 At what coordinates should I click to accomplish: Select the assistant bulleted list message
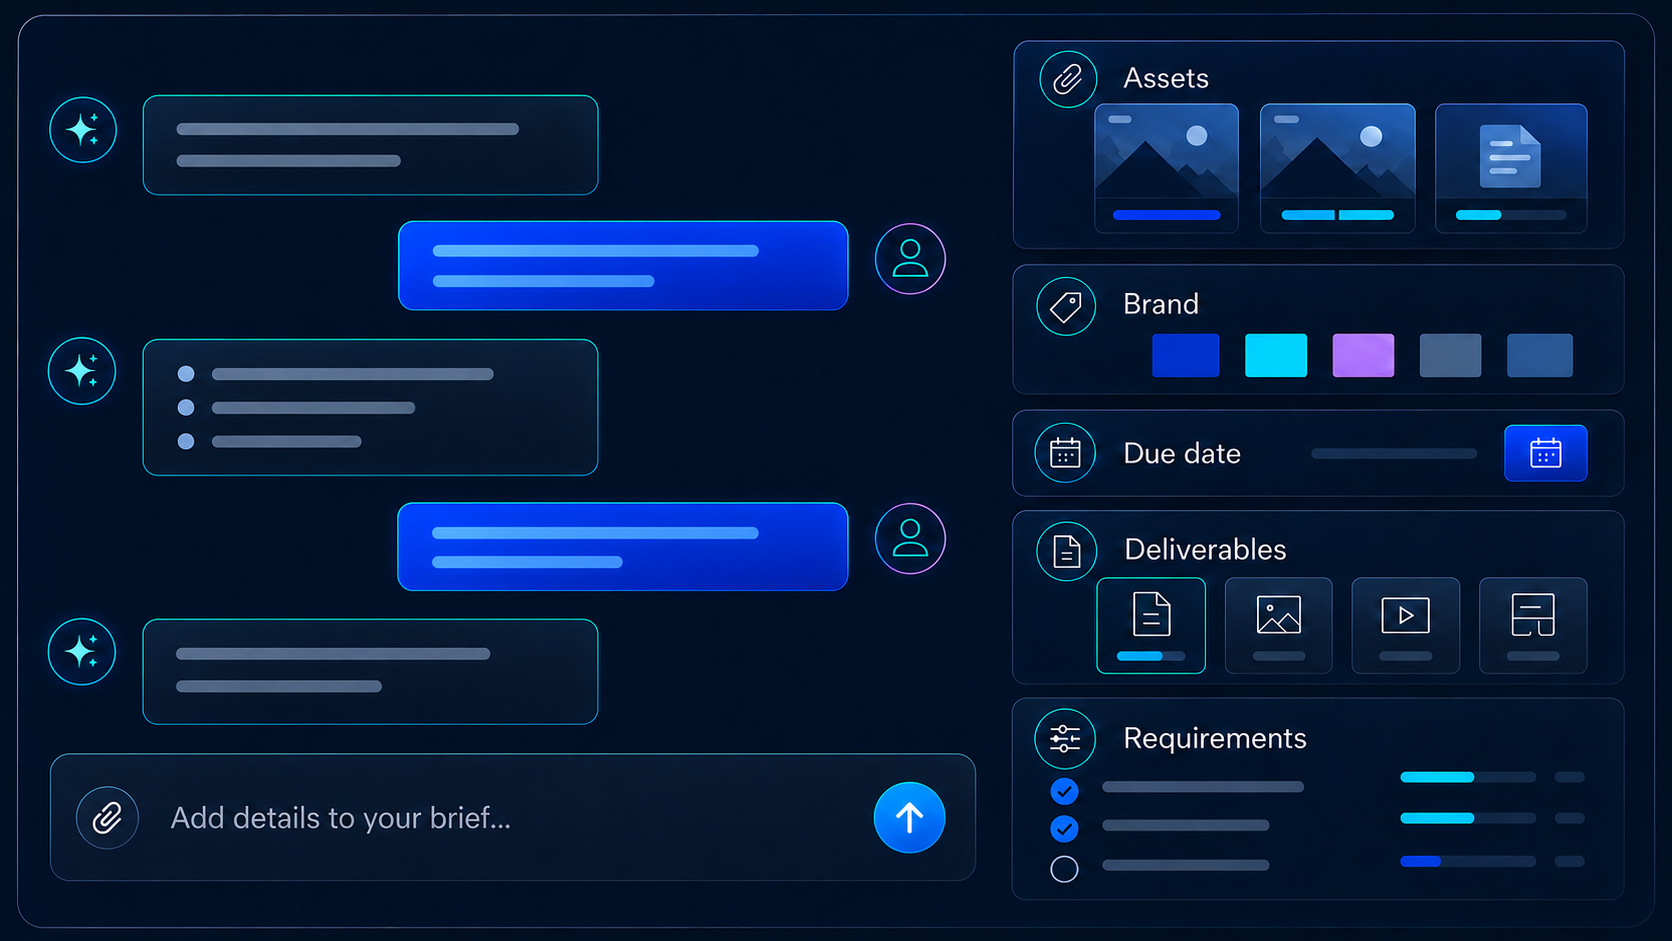(x=370, y=407)
